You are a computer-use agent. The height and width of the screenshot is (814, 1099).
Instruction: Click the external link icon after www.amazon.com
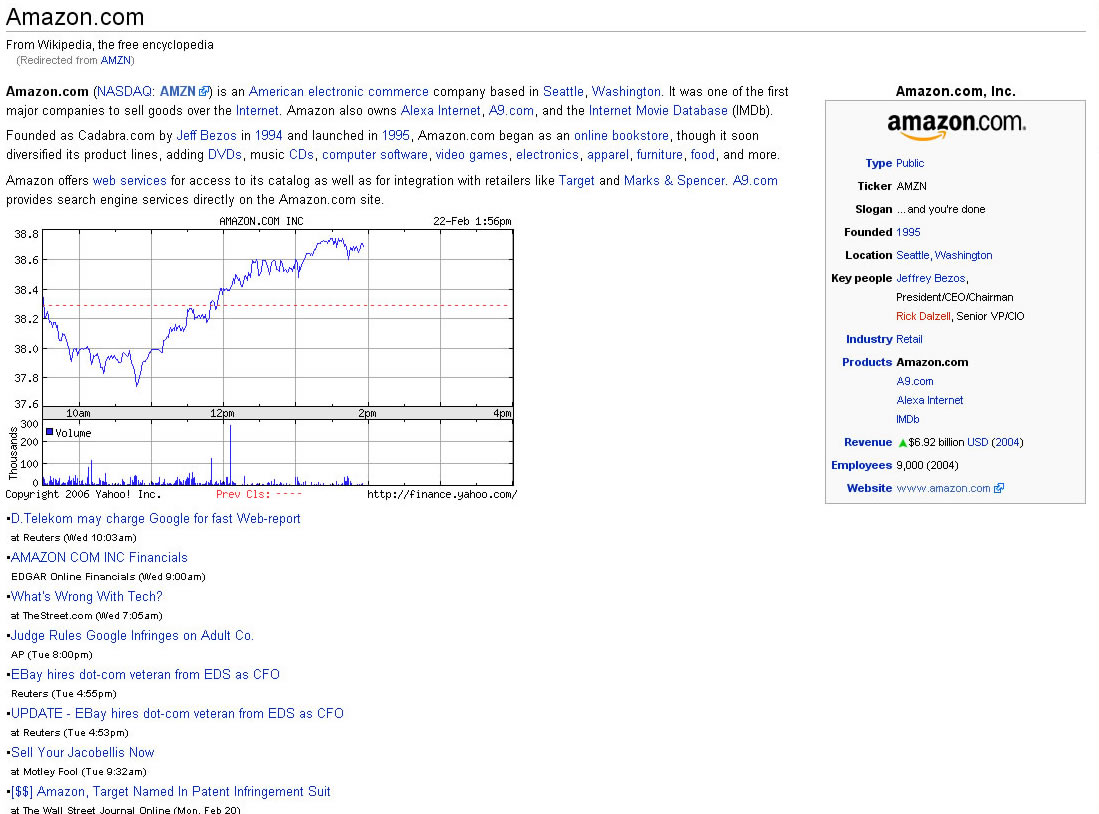[x=999, y=489]
